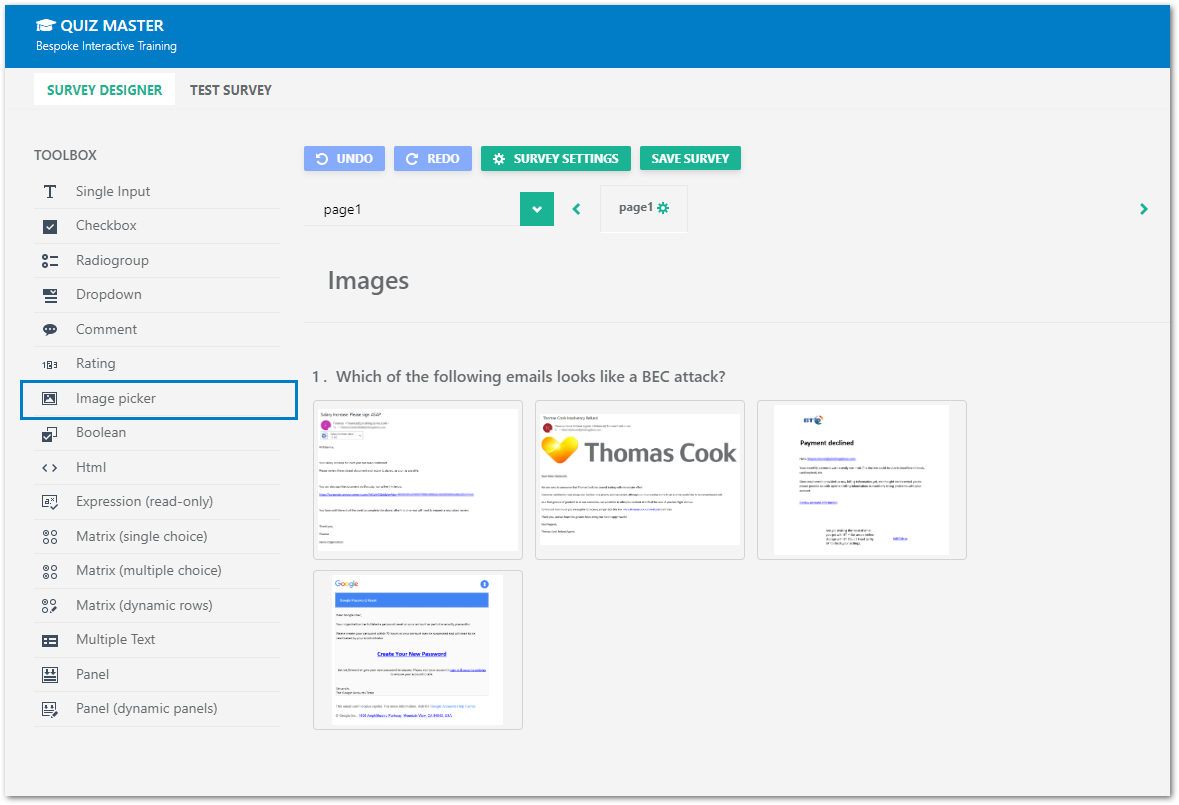Switch to the Test Survey tab
Viewport: 1179px width, 805px height.
click(231, 89)
